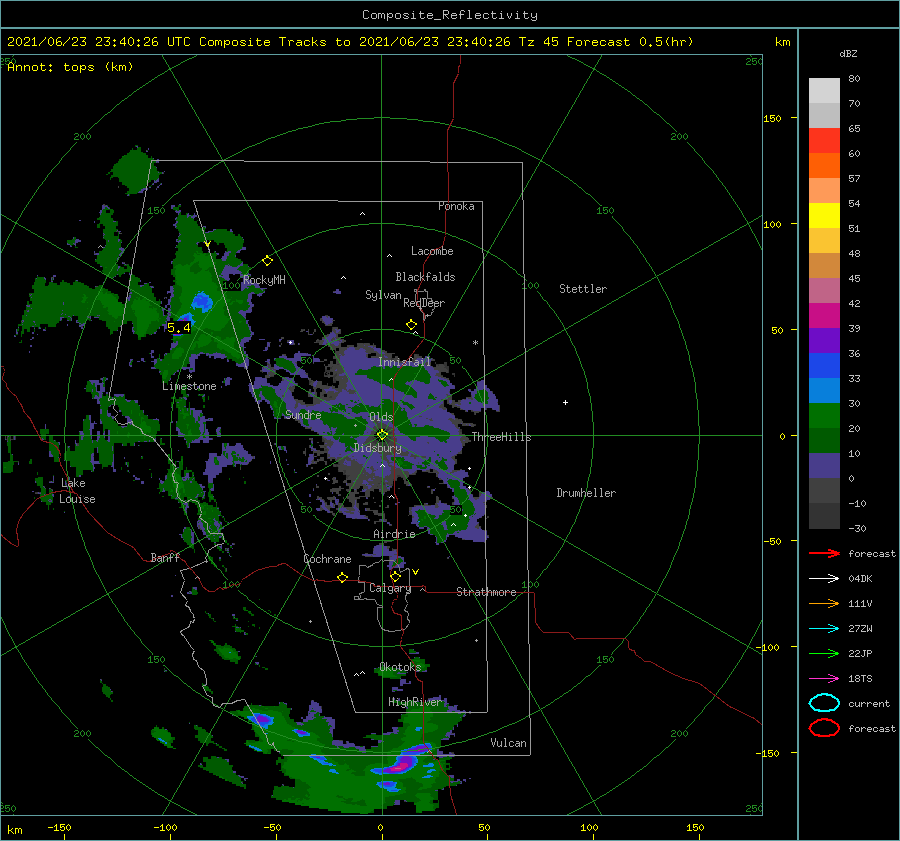Click the yellow diamond marker below RedDeer
This screenshot has width=900, height=841.
(411, 325)
